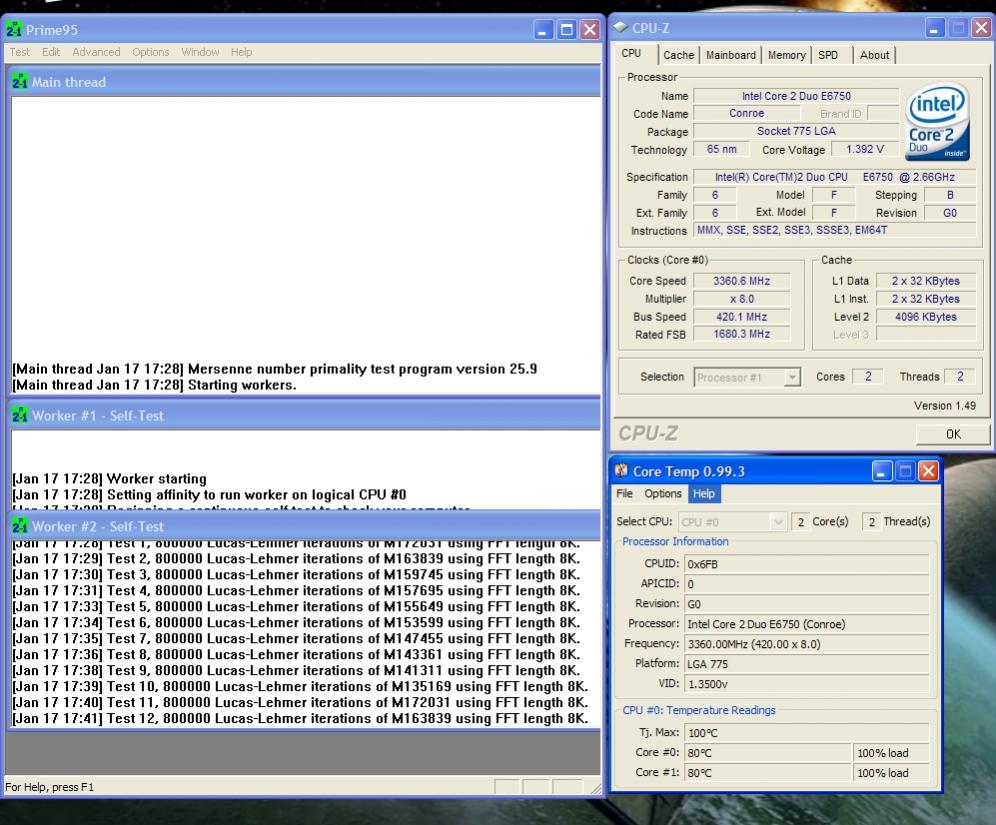Open the Options menu in Prime95
996x825 pixels.
point(151,52)
